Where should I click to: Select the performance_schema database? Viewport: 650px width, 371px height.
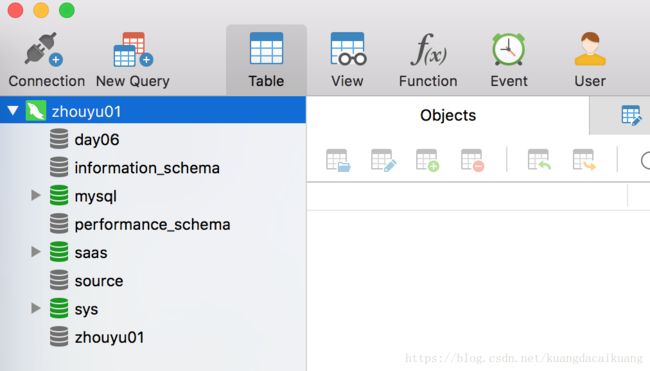153,224
